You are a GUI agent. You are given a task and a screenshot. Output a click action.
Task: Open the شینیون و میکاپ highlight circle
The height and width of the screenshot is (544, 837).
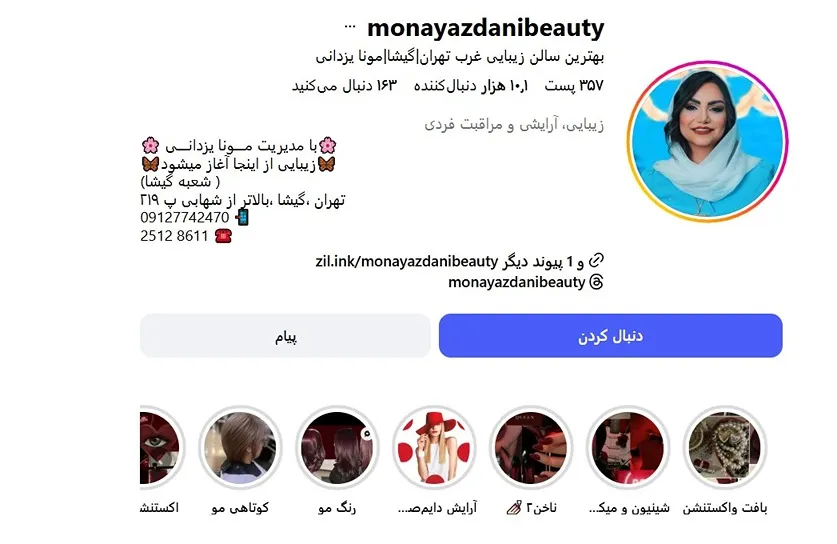point(628,447)
